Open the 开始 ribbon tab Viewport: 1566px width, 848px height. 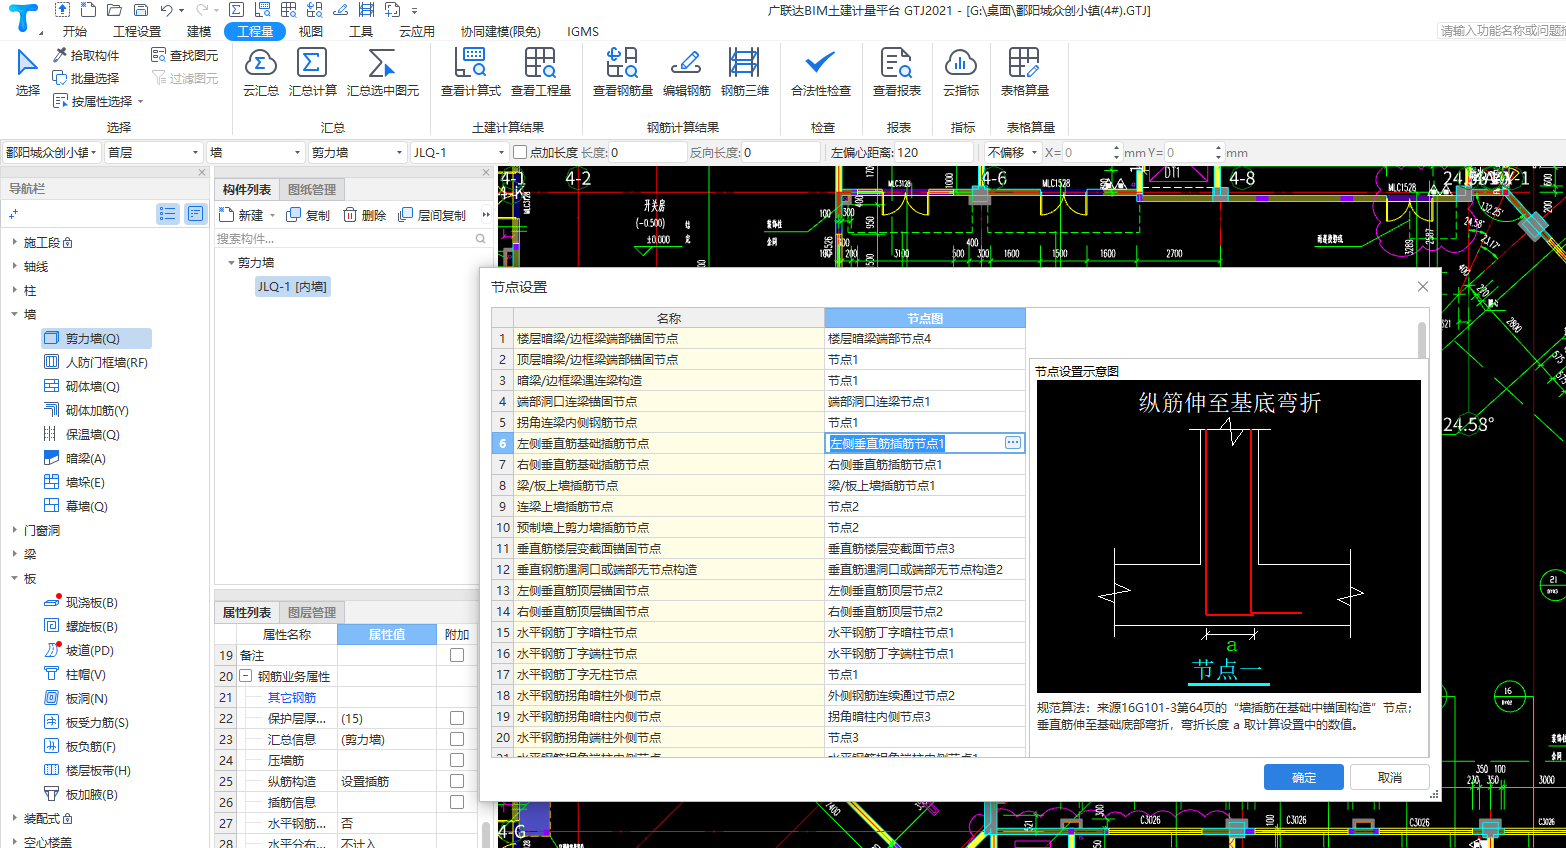click(x=75, y=31)
